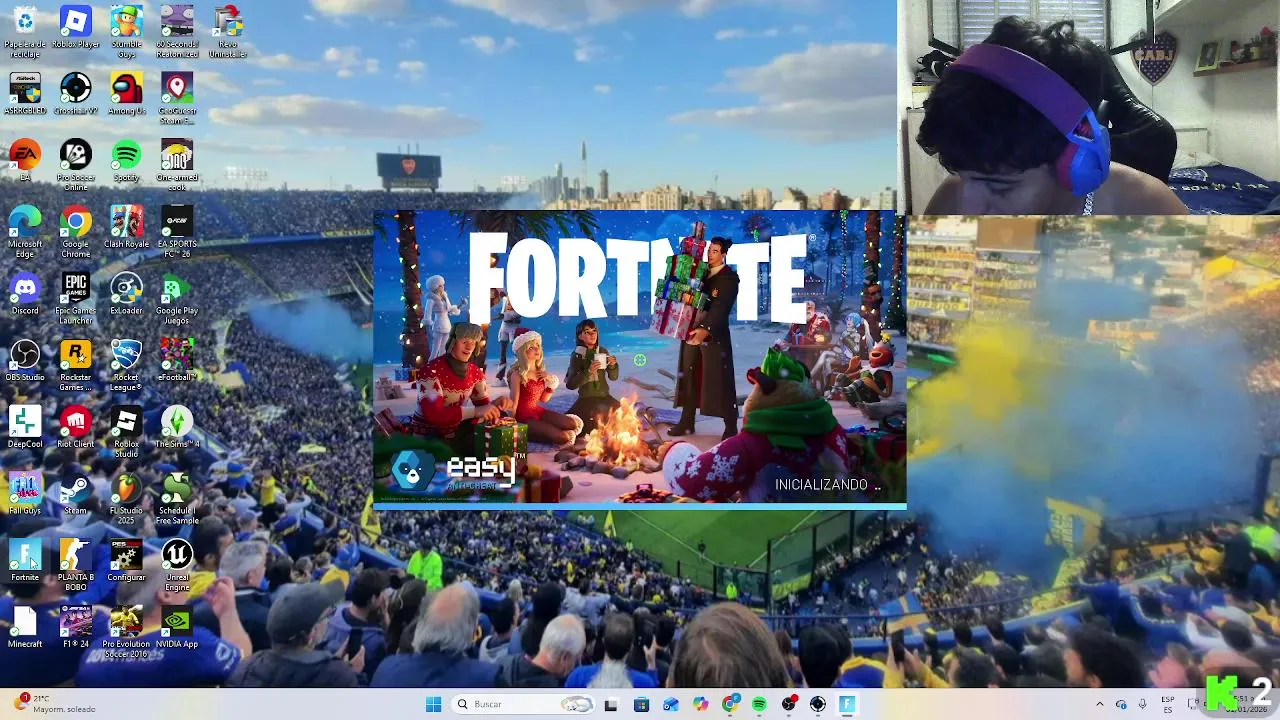Screen dimensions: 1280x720
Task: Select the 60 Seconds! Reatomized icon
Action: pos(177,31)
